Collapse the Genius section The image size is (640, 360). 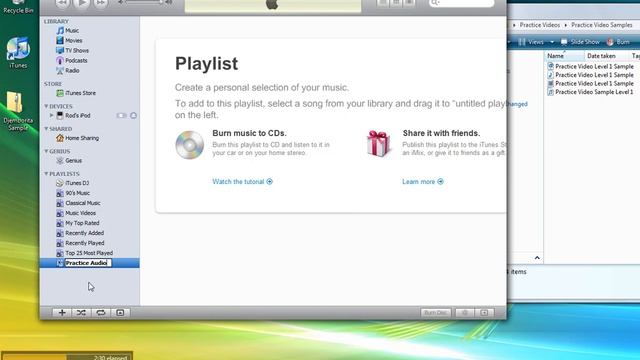pos(46,151)
